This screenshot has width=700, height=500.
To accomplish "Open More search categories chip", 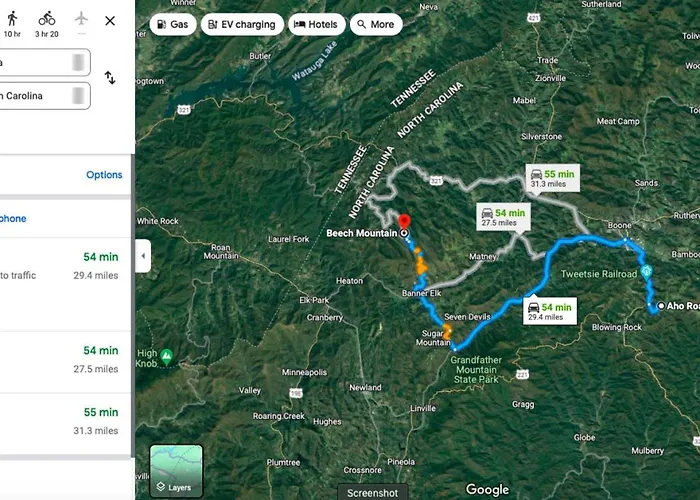I will [376, 24].
